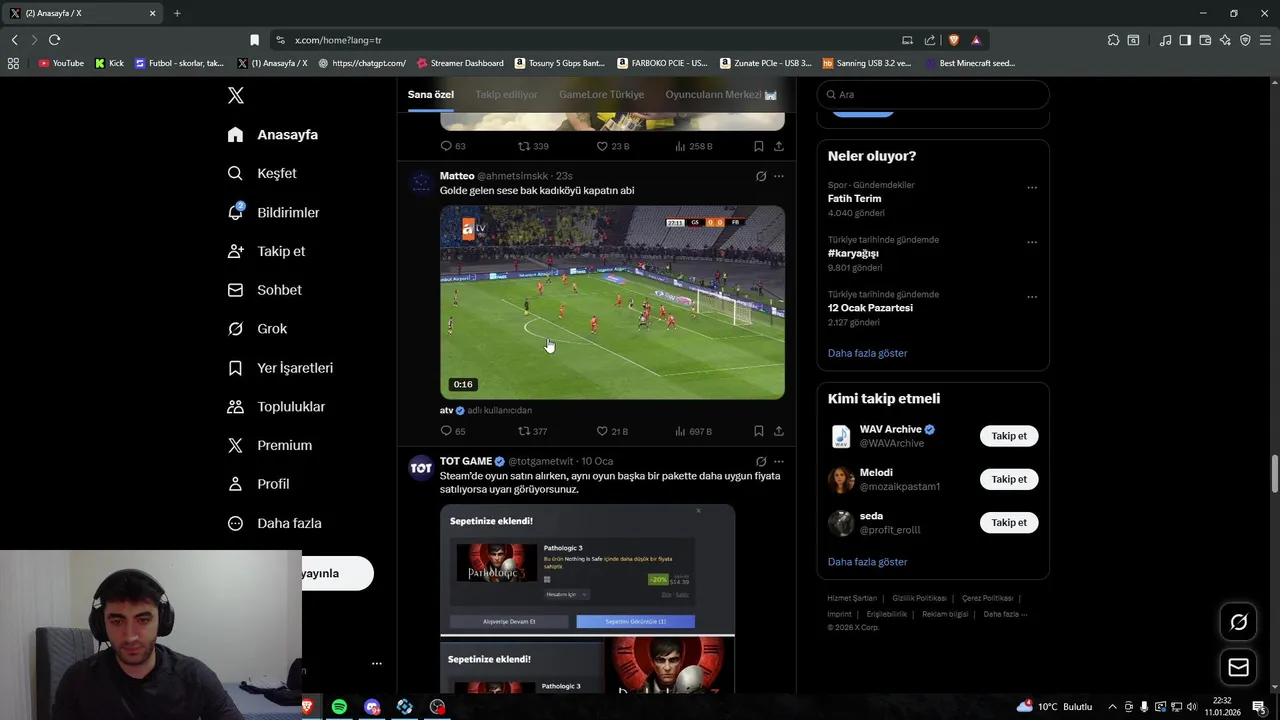Screen dimensions: 1280x720
Task: Share Matteo's football video post
Action: pos(778,431)
